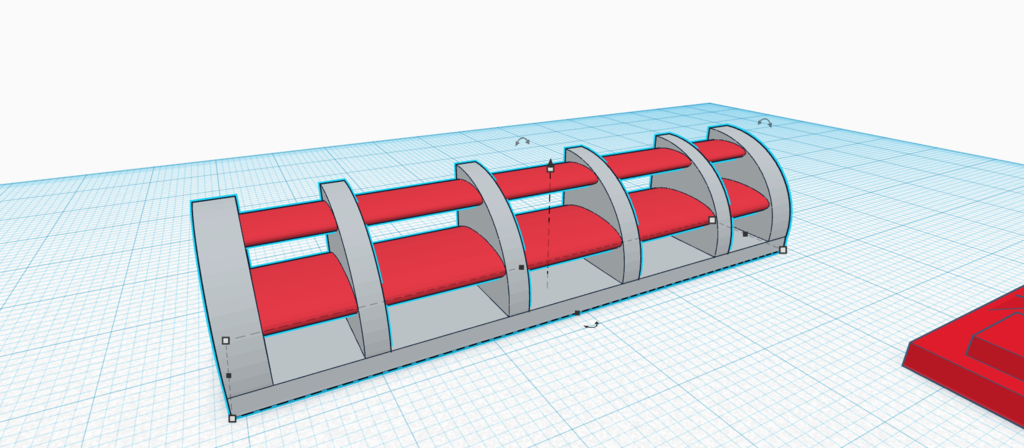Click the rotation arrow above the shelf's center

pyautogui.click(x=522, y=141)
